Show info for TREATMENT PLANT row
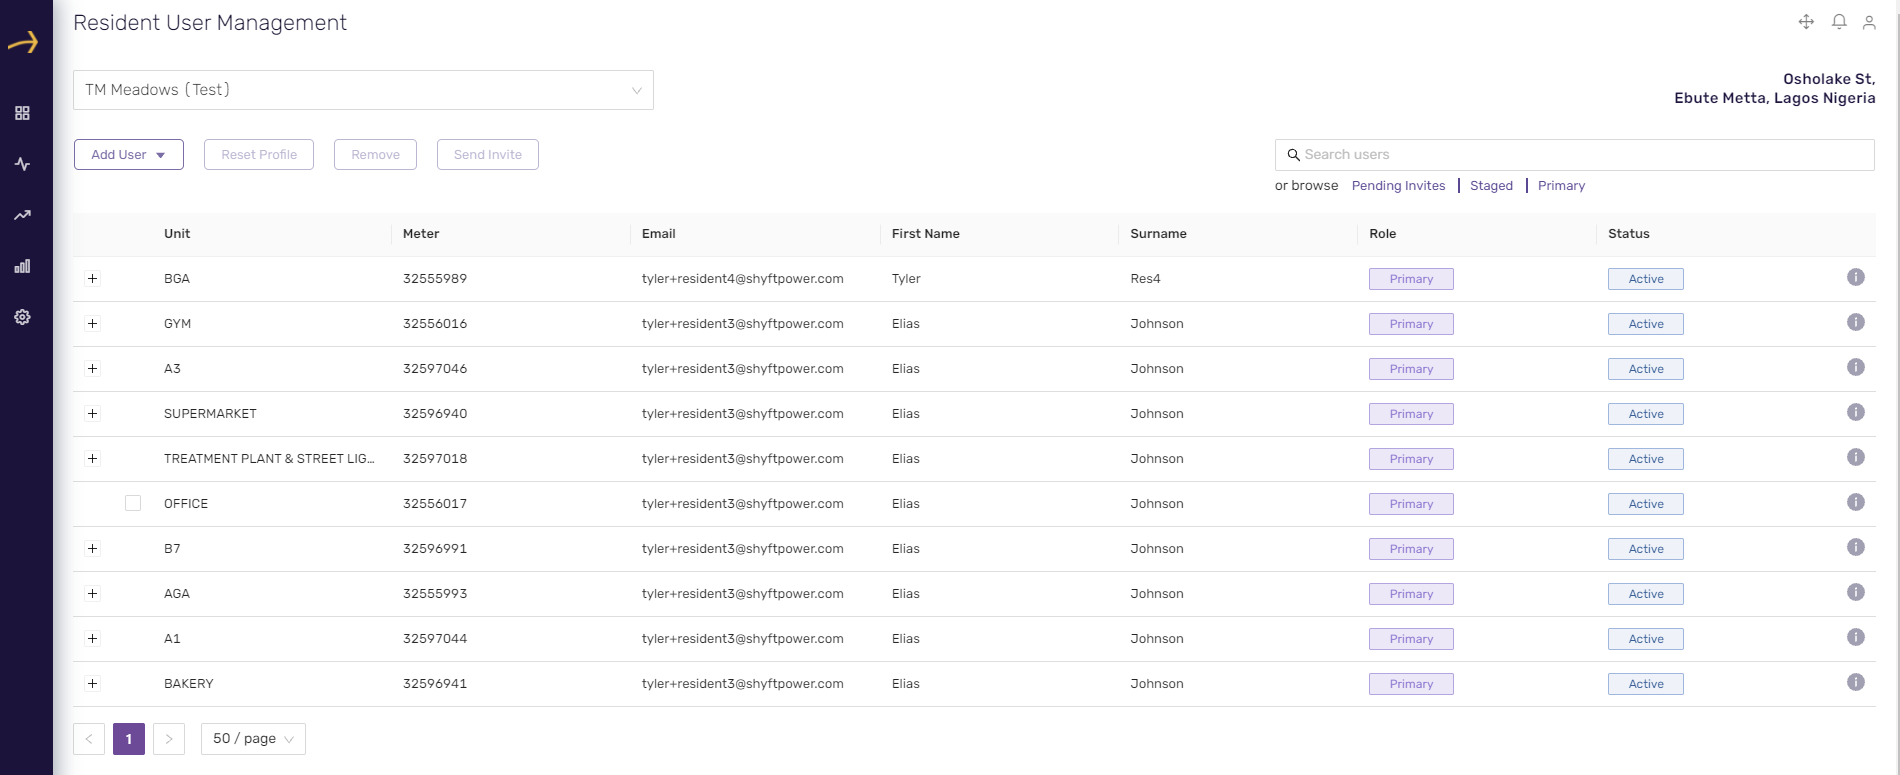Viewport: 1900px width, 775px height. [x=1856, y=457]
